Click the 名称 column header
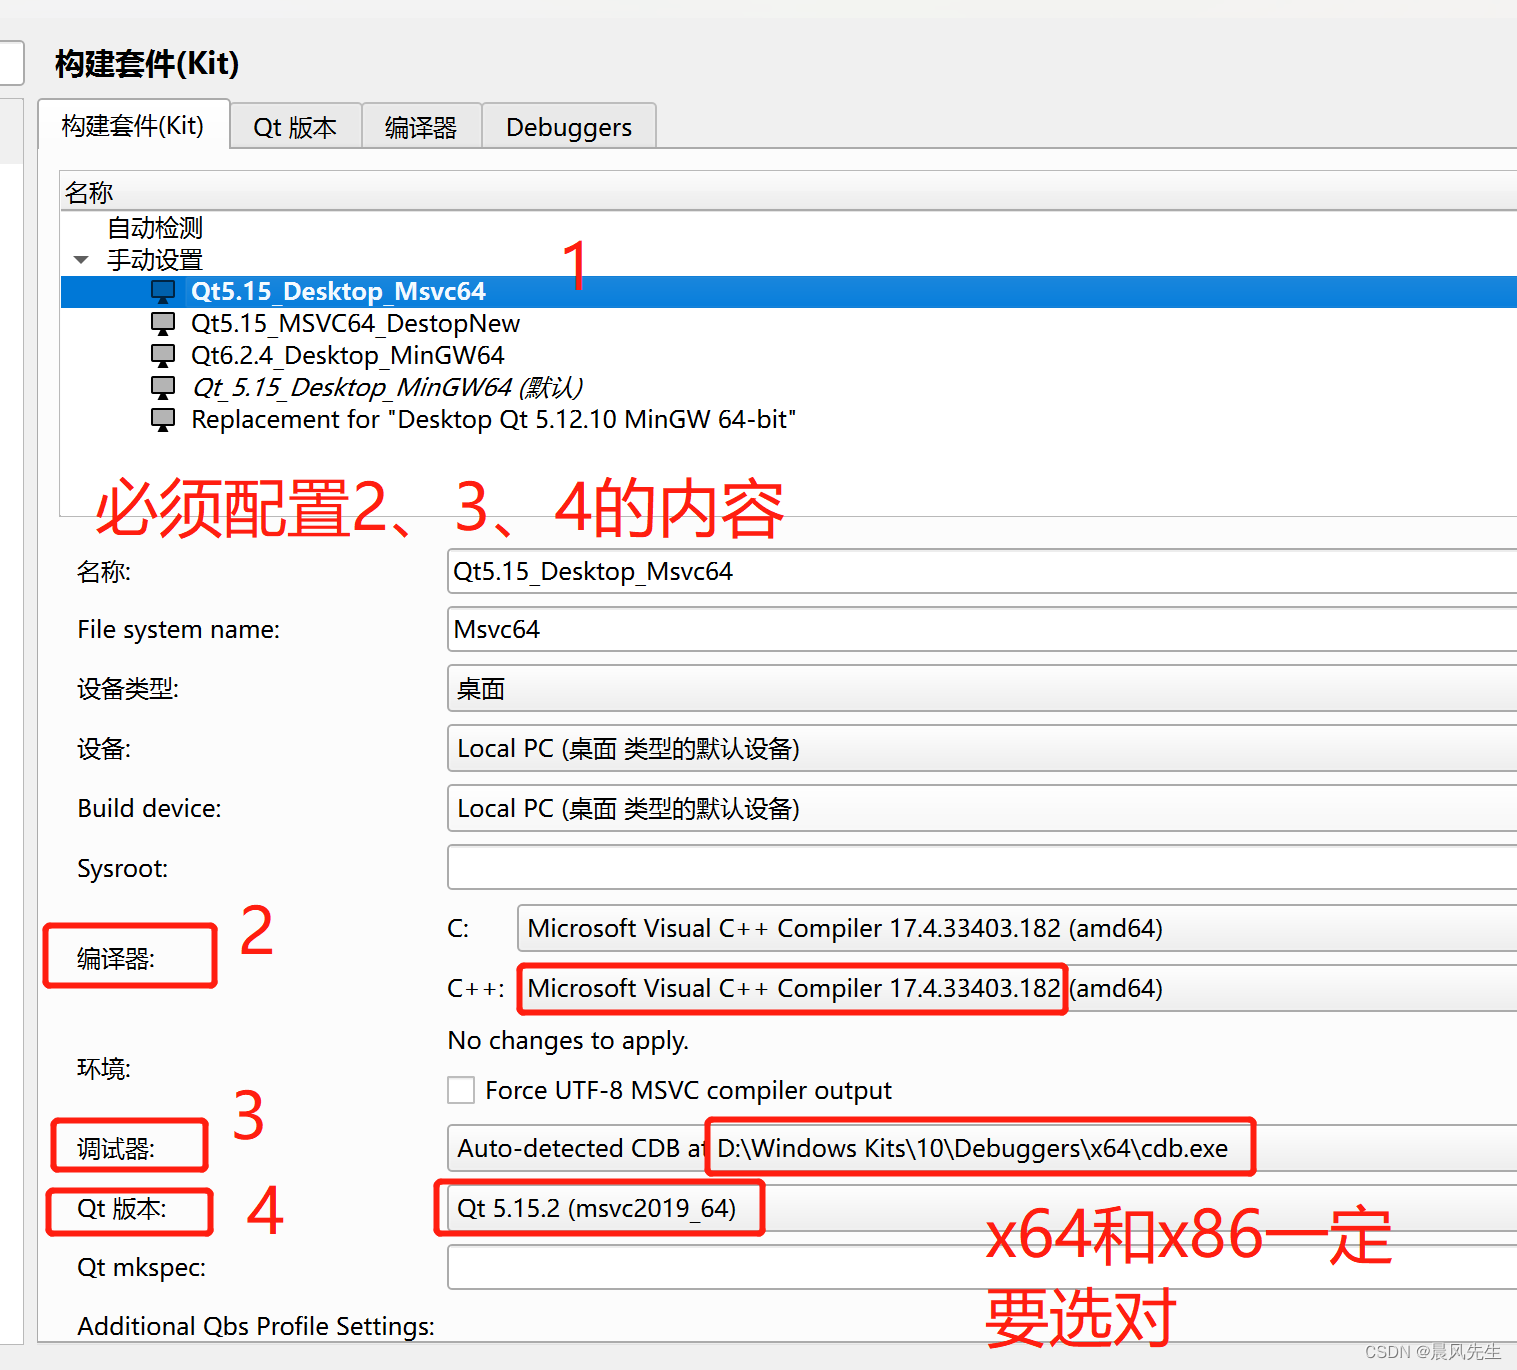 tap(789, 191)
